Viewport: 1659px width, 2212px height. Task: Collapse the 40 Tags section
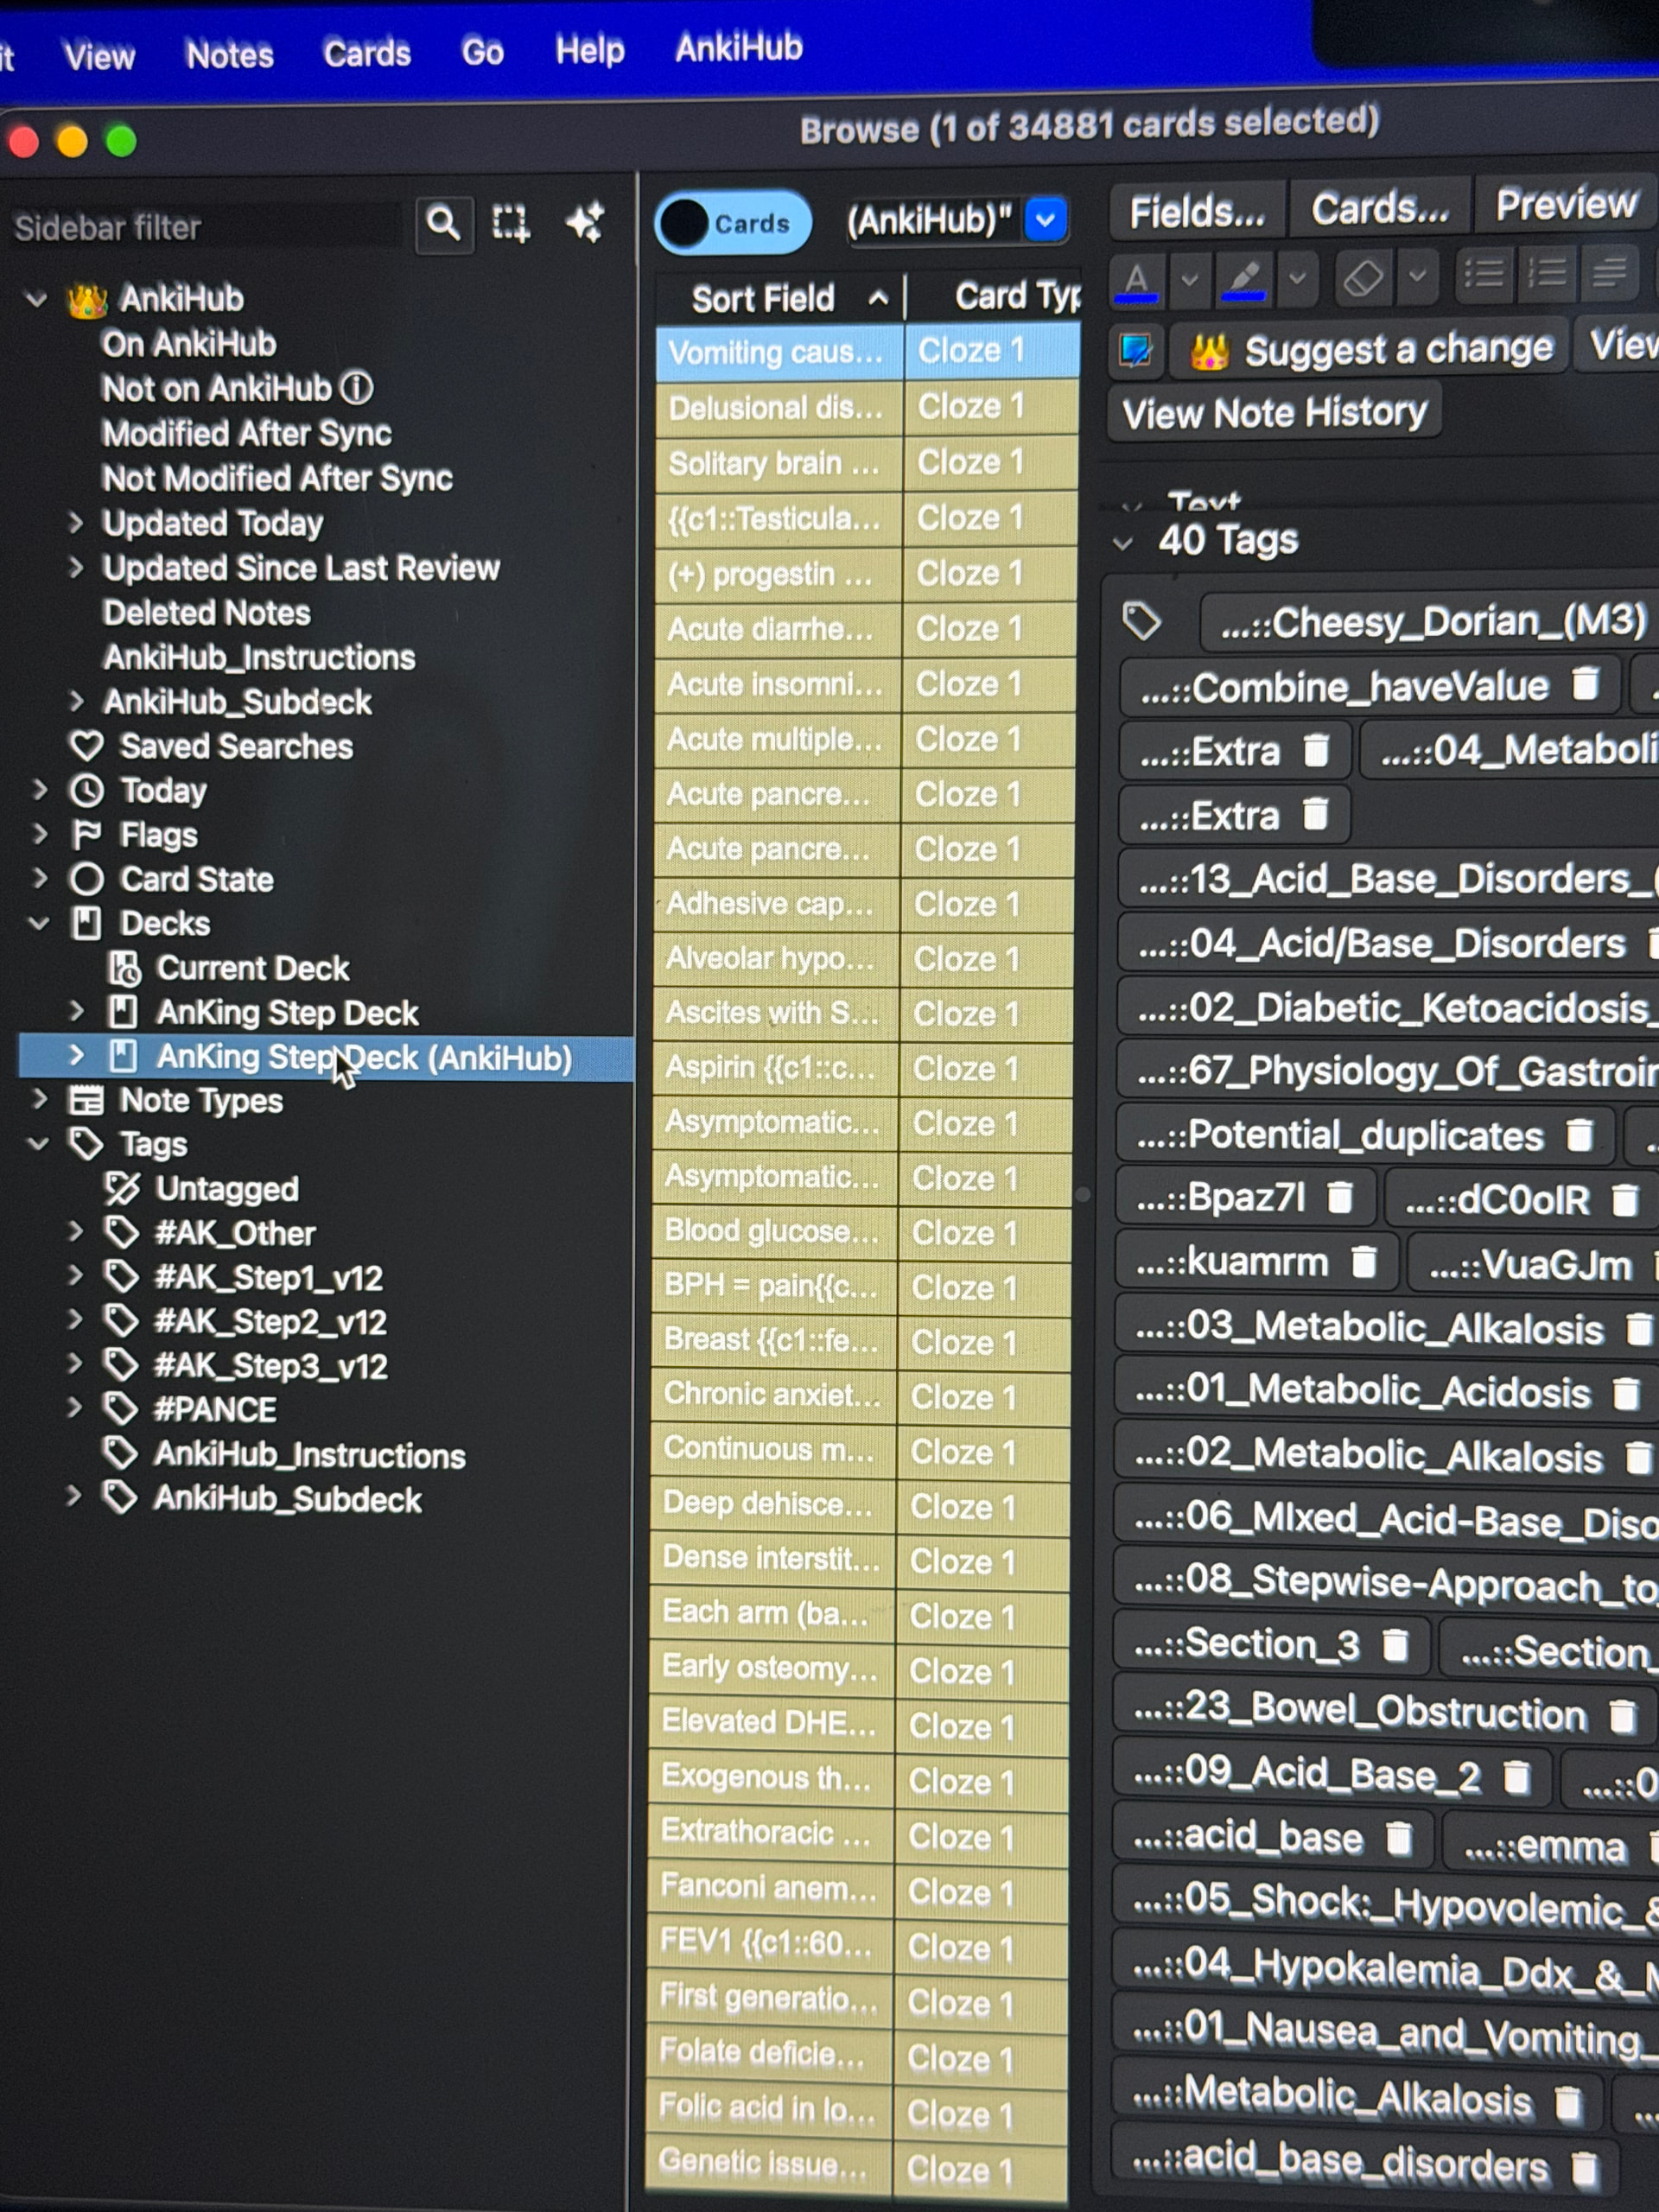(1124, 544)
